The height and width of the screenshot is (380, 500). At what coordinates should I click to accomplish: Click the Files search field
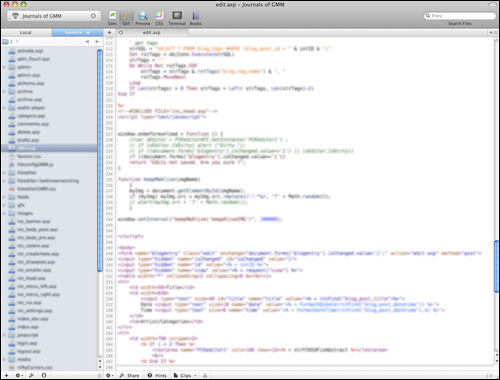pos(460,16)
